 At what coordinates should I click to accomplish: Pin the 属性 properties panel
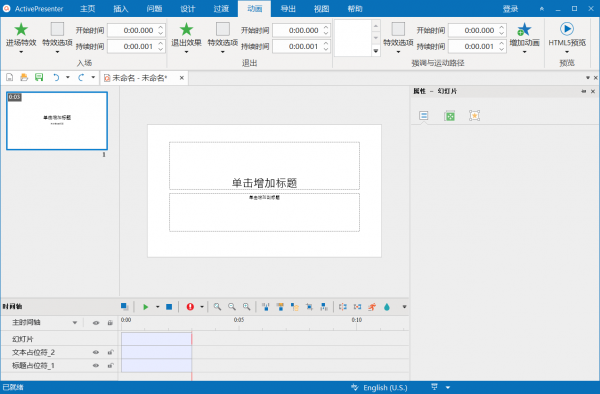[583, 91]
